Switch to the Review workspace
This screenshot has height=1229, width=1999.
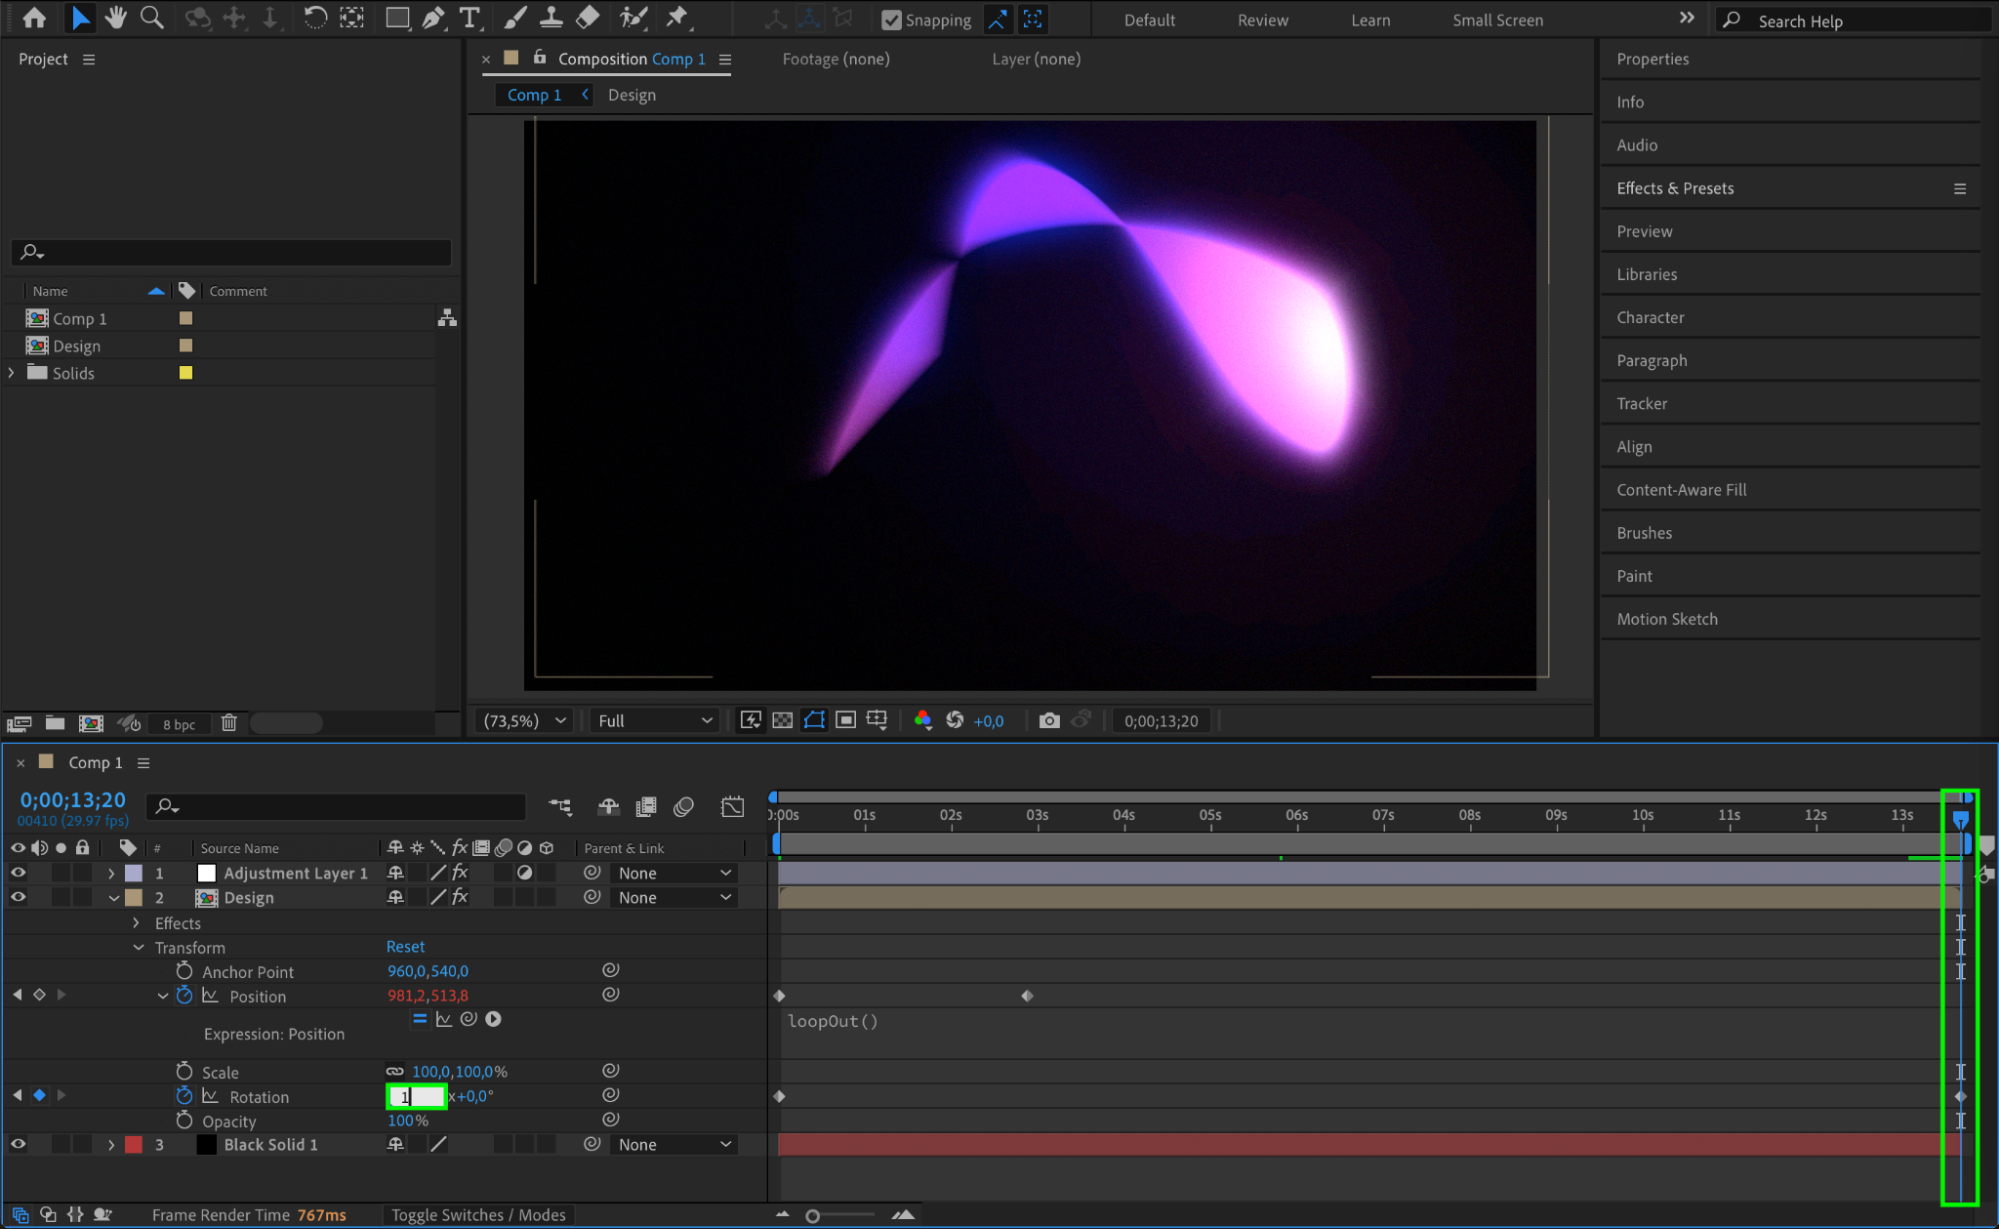(x=1262, y=20)
